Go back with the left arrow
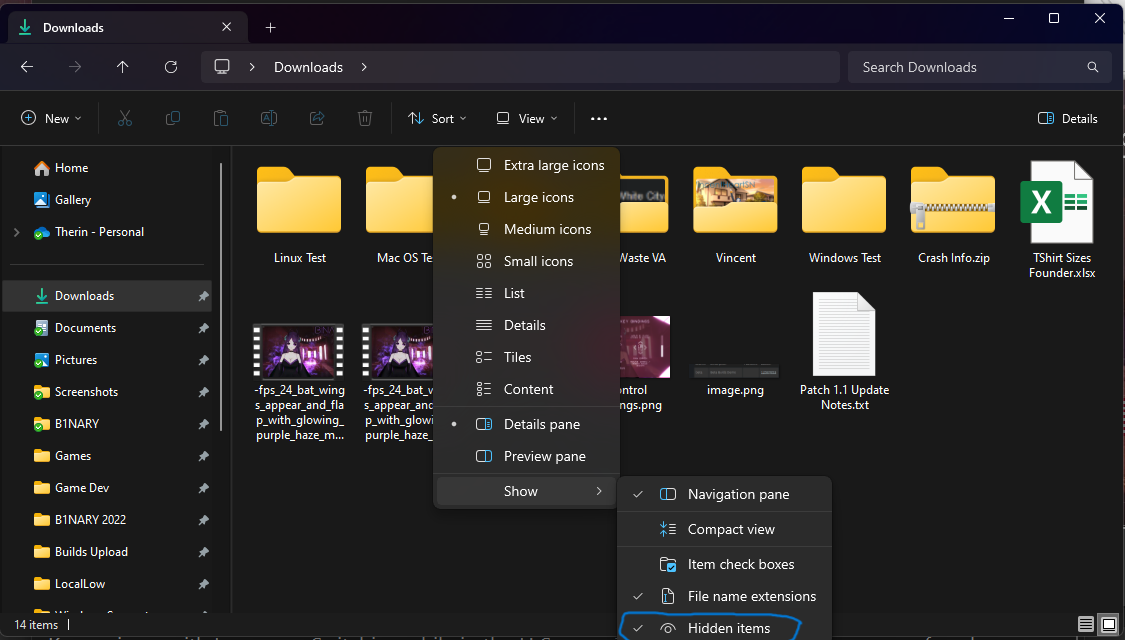 pyautogui.click(x=27, y=67)
